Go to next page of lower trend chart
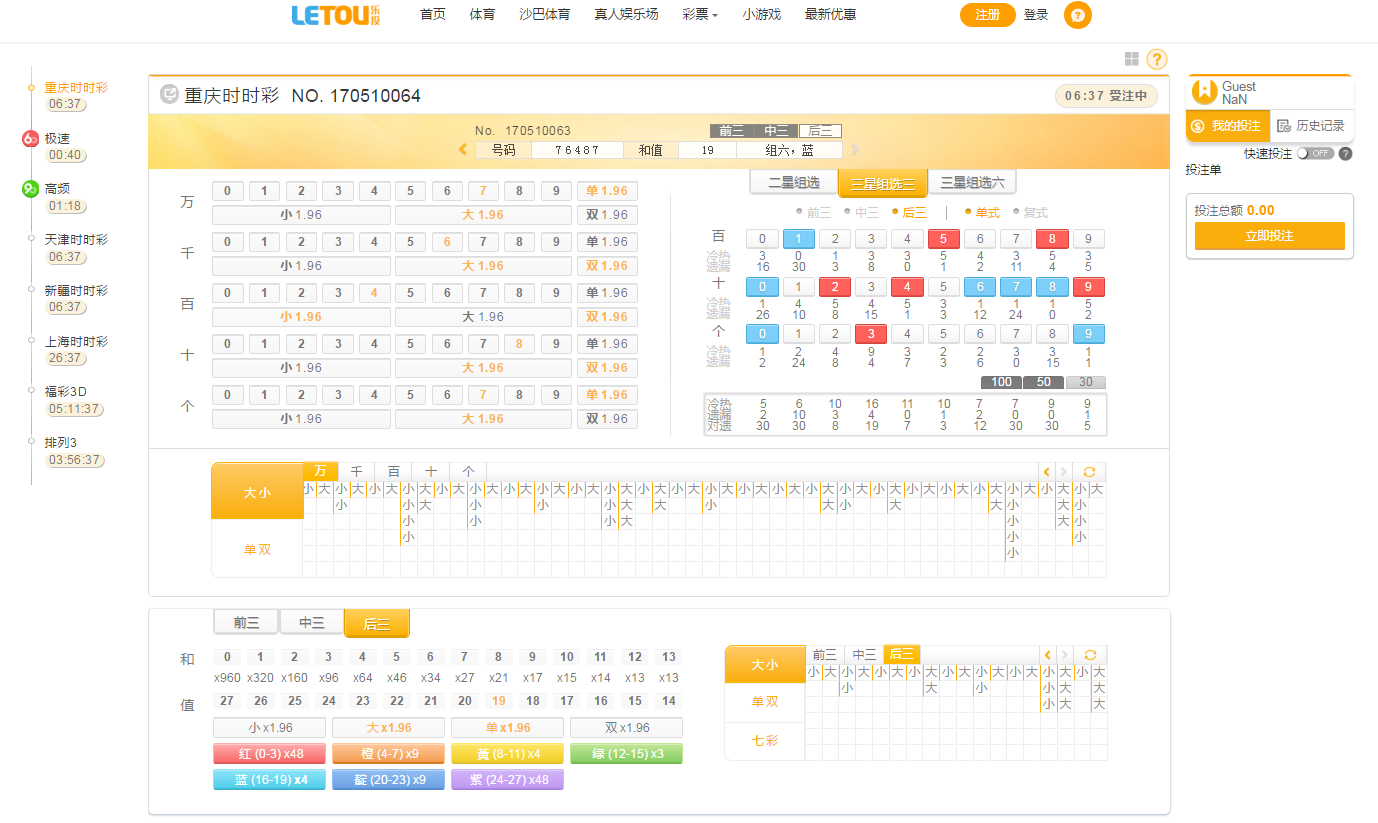The image size is (1378, 823). [x=1065, y=654]
